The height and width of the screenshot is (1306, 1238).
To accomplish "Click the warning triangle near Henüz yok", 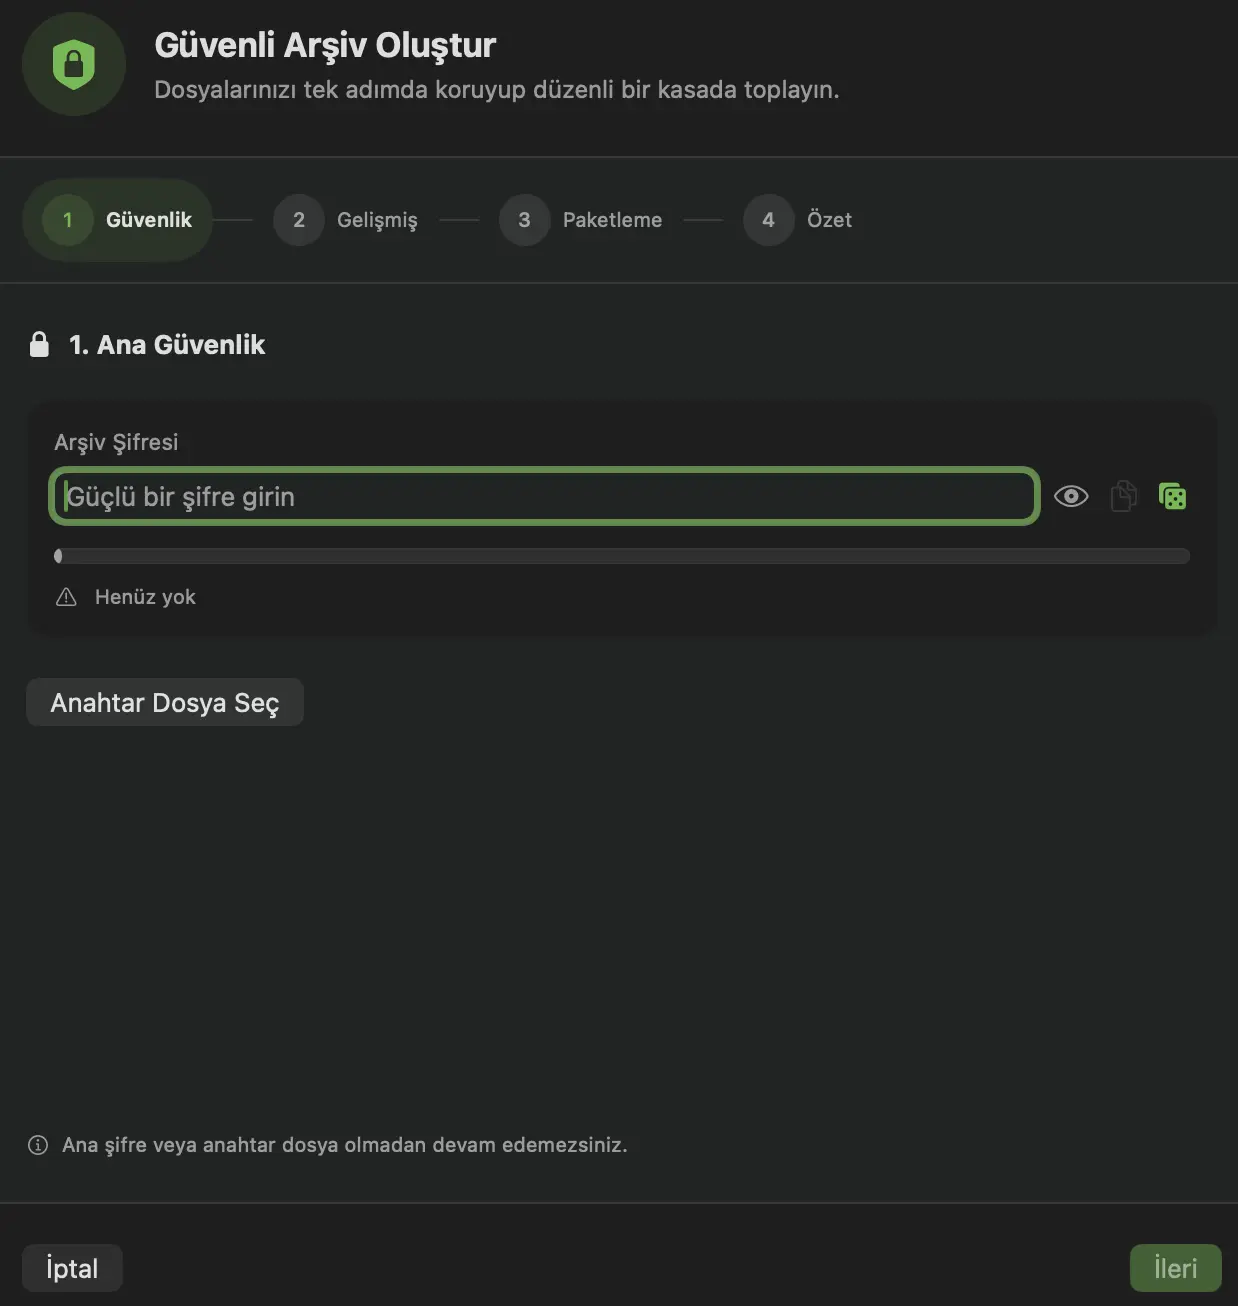I will (x=66, y=597).
